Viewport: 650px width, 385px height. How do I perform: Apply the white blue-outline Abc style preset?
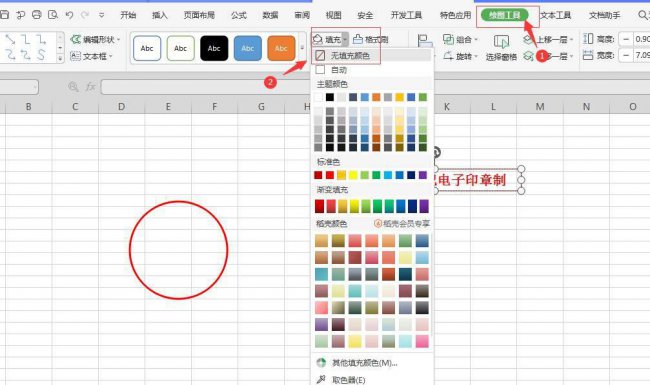147,48
